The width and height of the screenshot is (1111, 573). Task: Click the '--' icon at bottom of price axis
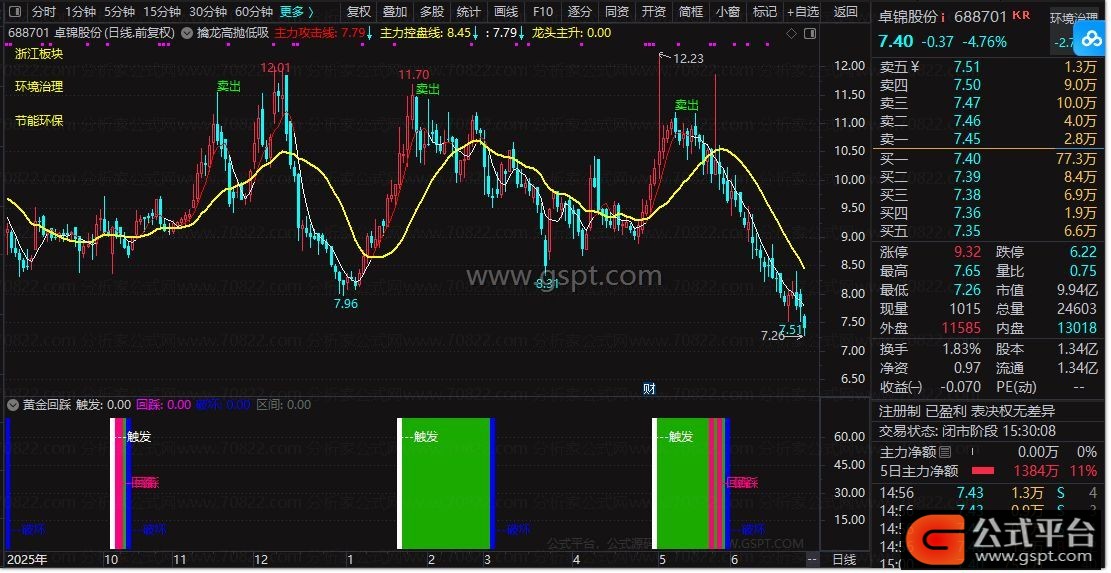(x=812, y=560)
